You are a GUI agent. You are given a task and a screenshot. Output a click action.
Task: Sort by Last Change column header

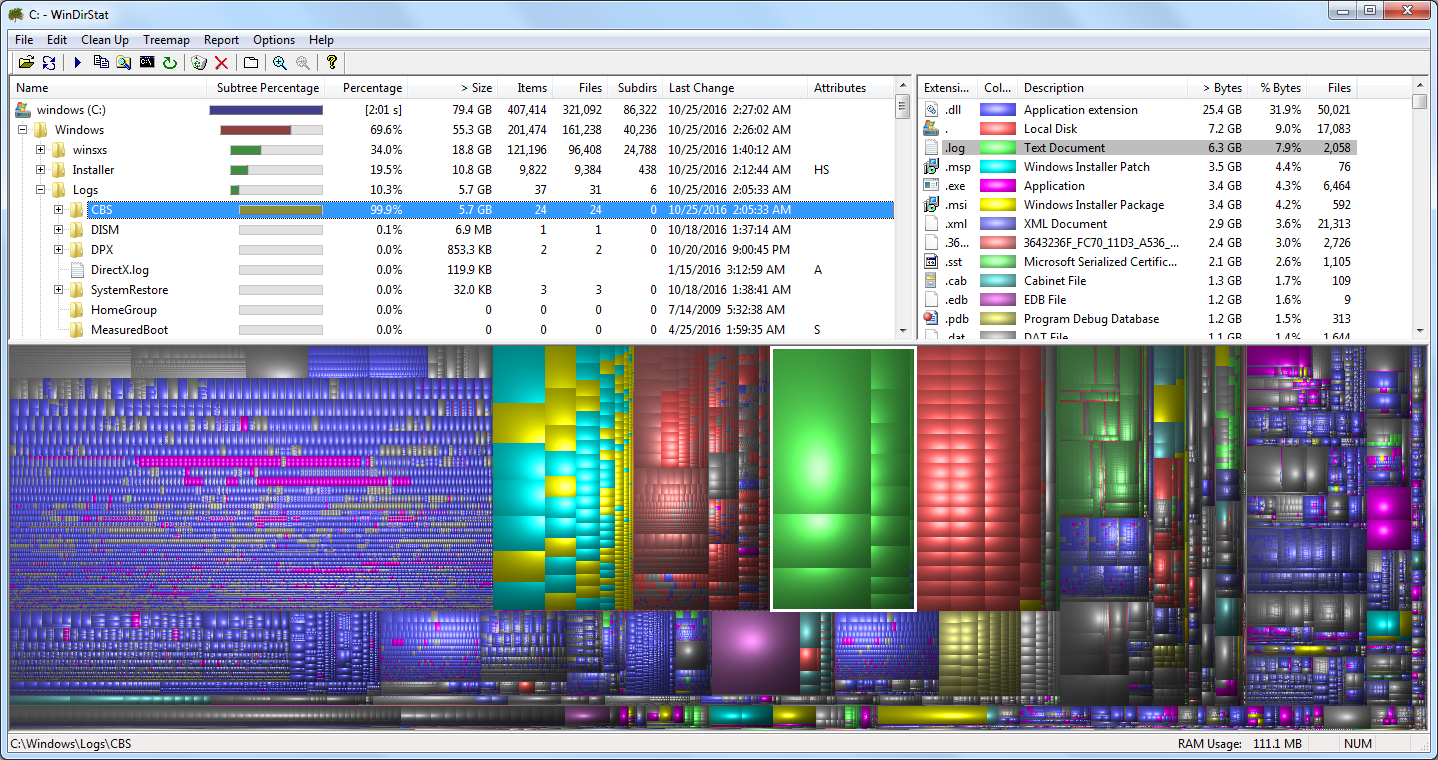(734, 88)
